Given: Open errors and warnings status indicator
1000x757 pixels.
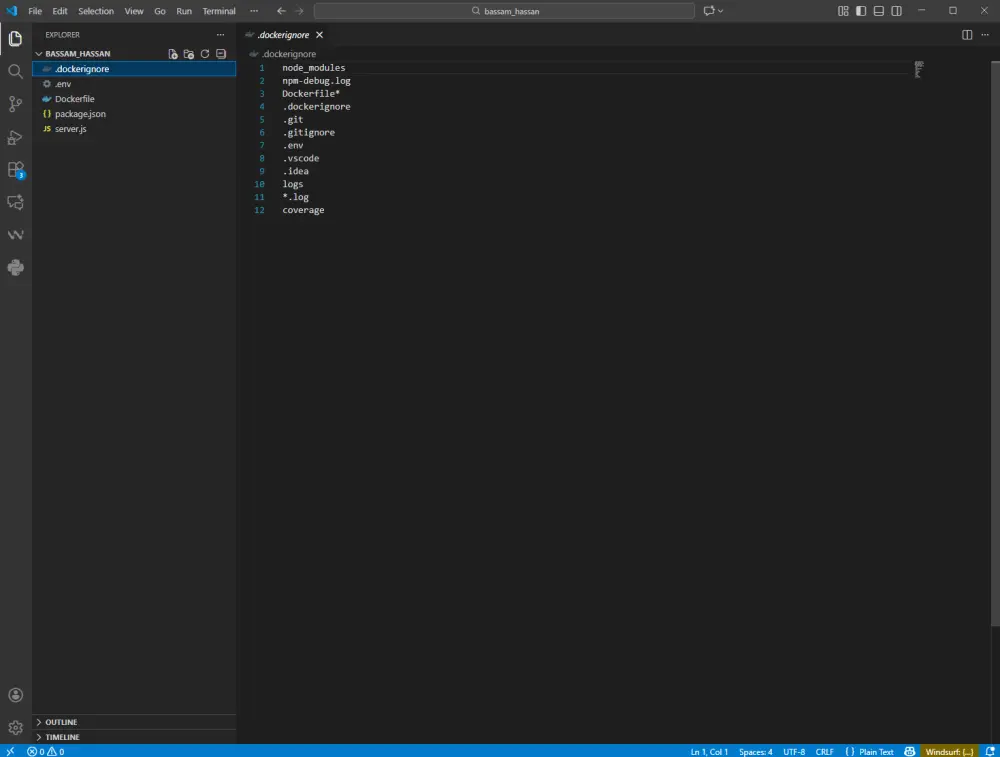Looking at the screenshot, I should click(x=45, y=751).
